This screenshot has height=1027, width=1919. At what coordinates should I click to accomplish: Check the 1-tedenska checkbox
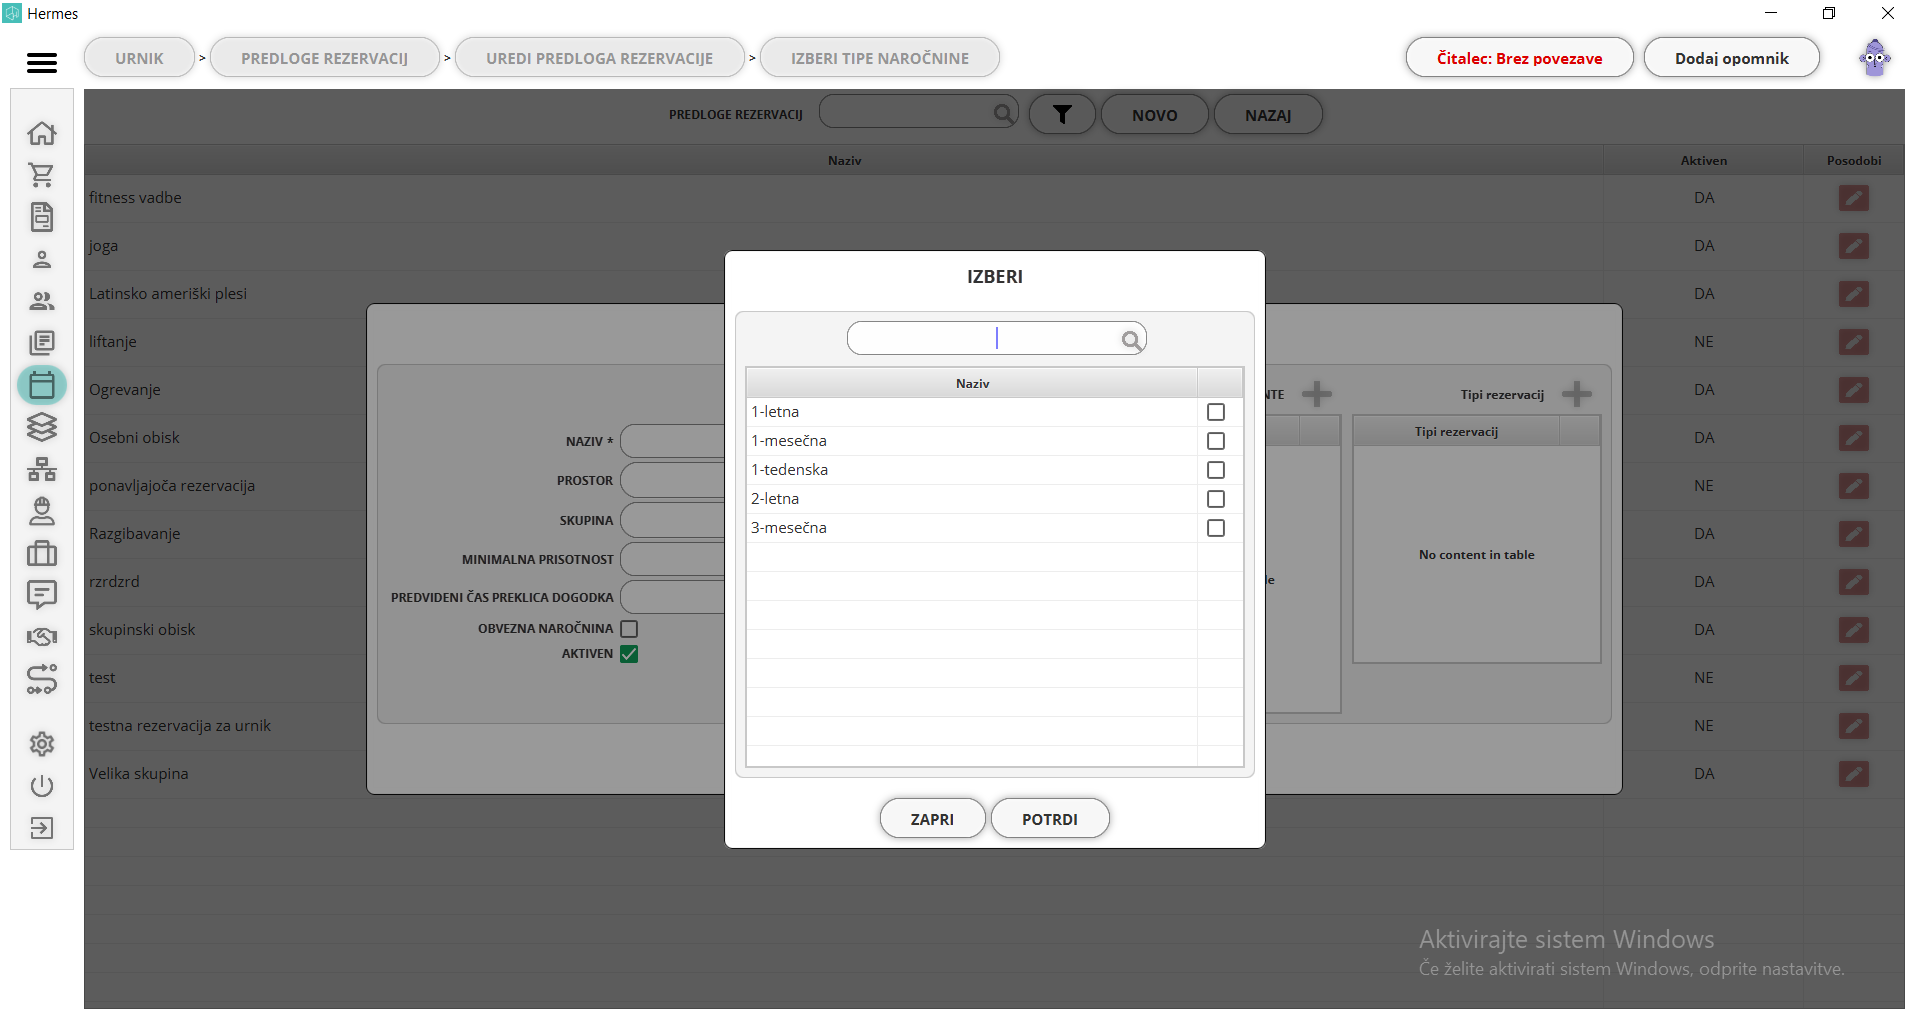point(1216,470)
